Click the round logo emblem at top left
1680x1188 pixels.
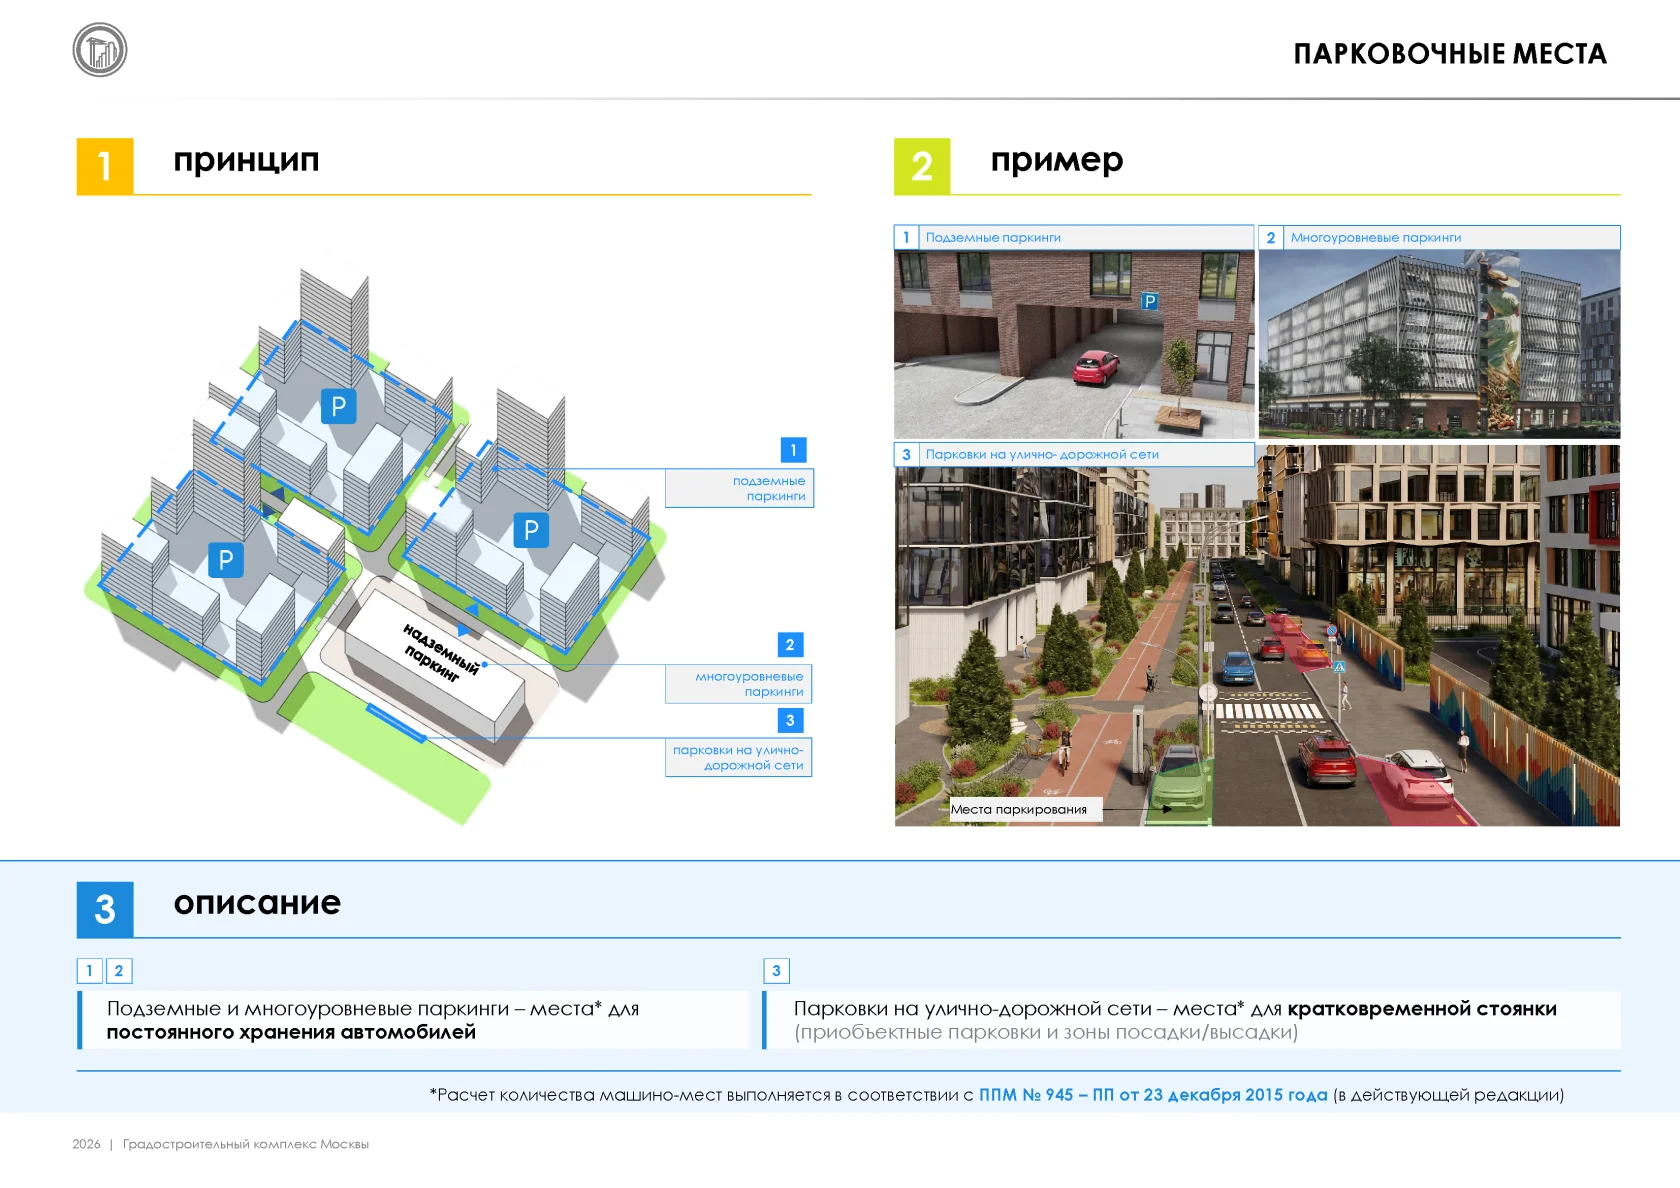[100, 50]
